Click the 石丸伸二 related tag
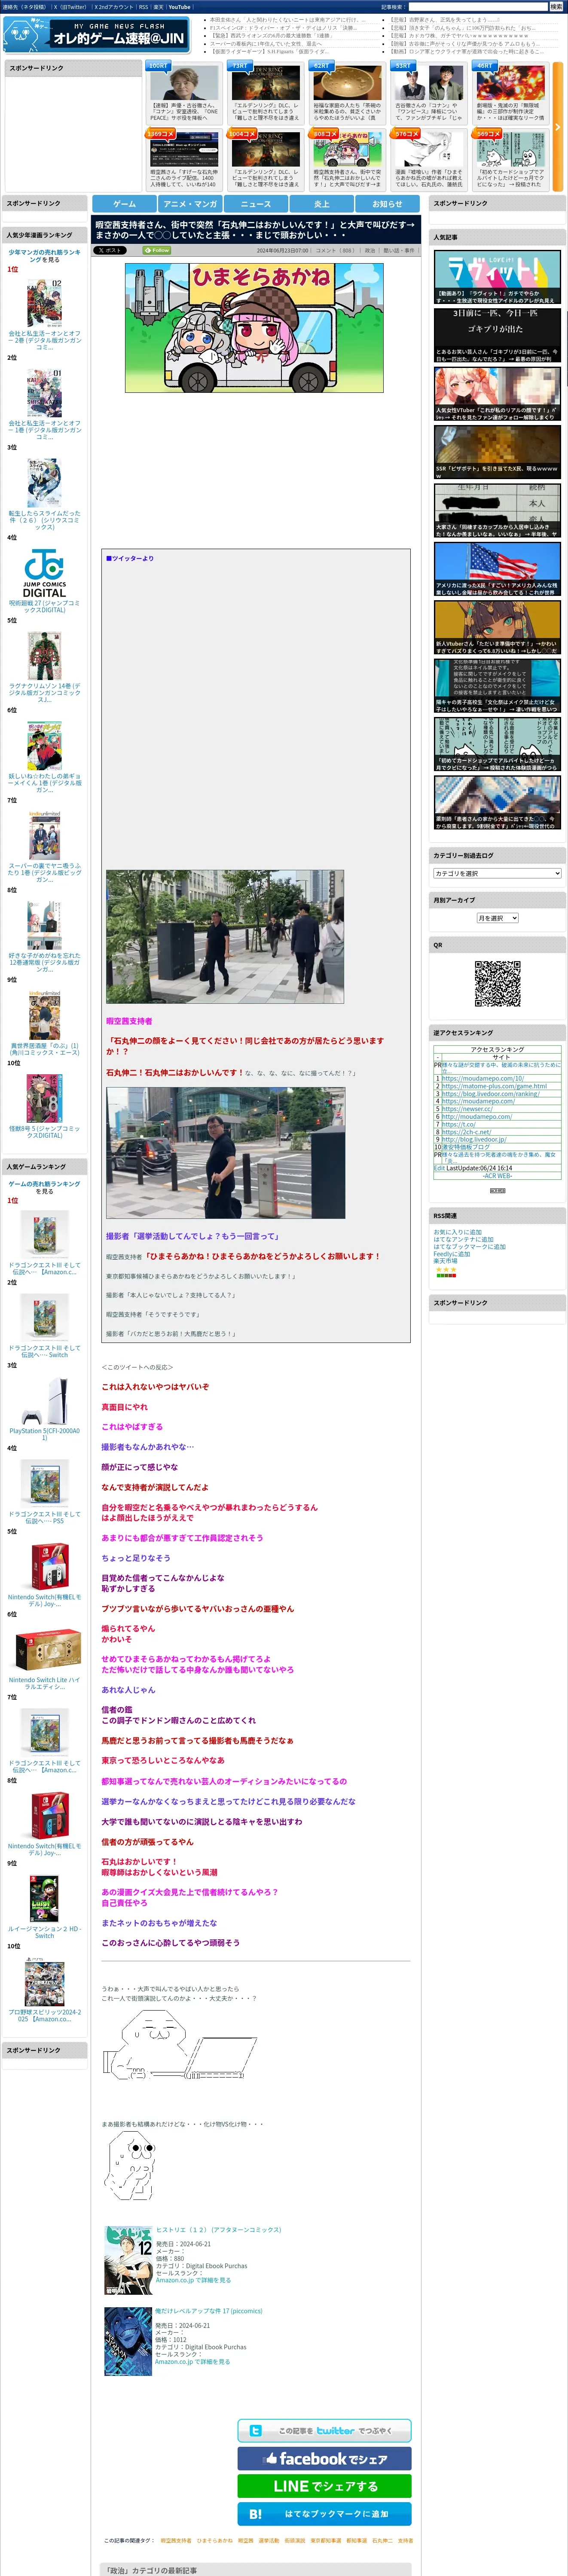Image resolution: width=568 pixels, height=2576 pixels. click(x=382, y=2540)
